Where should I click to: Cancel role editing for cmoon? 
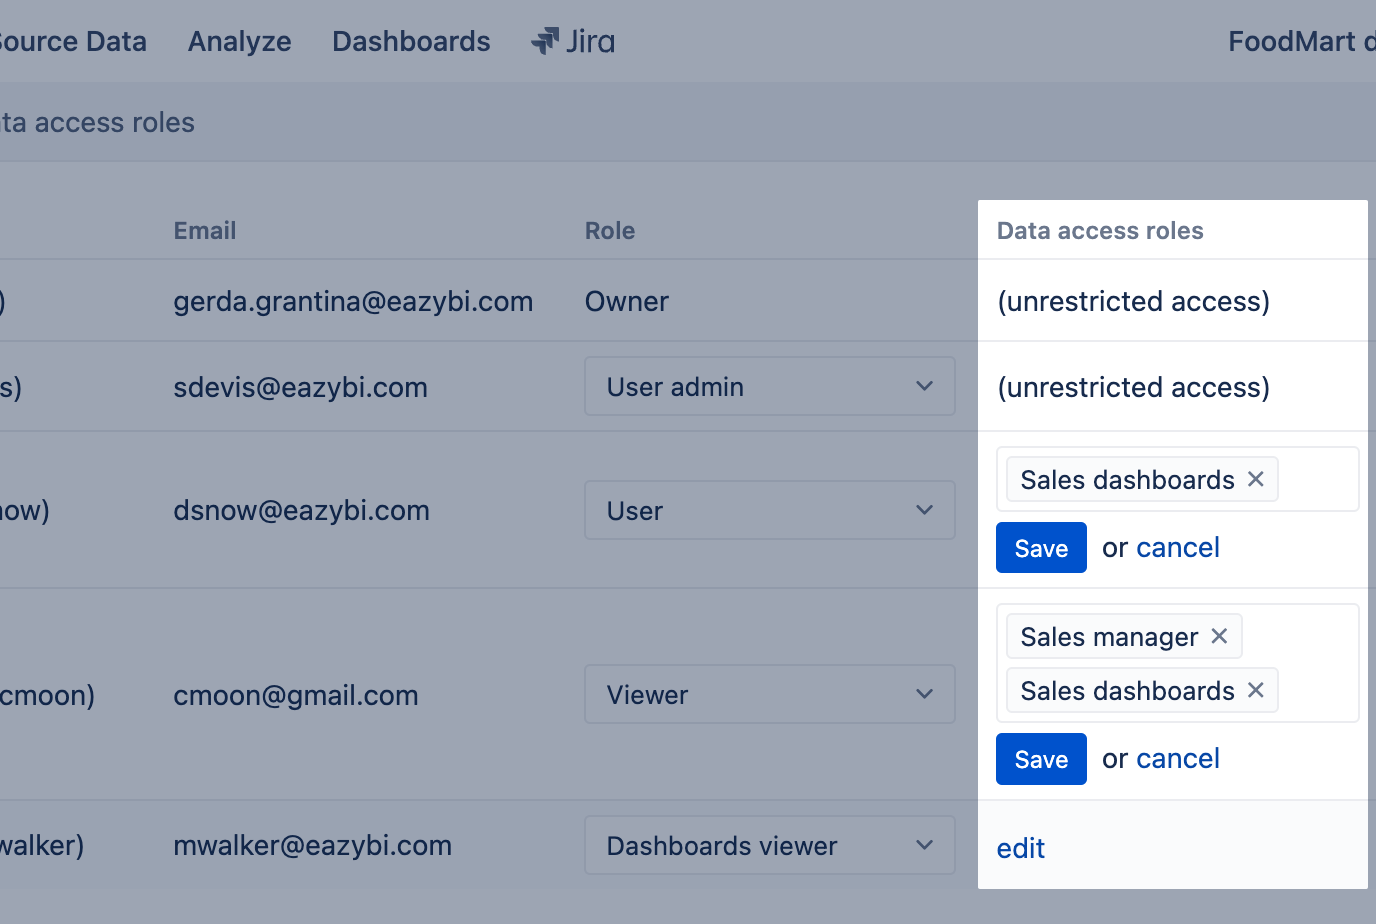tap(1177, 758)
